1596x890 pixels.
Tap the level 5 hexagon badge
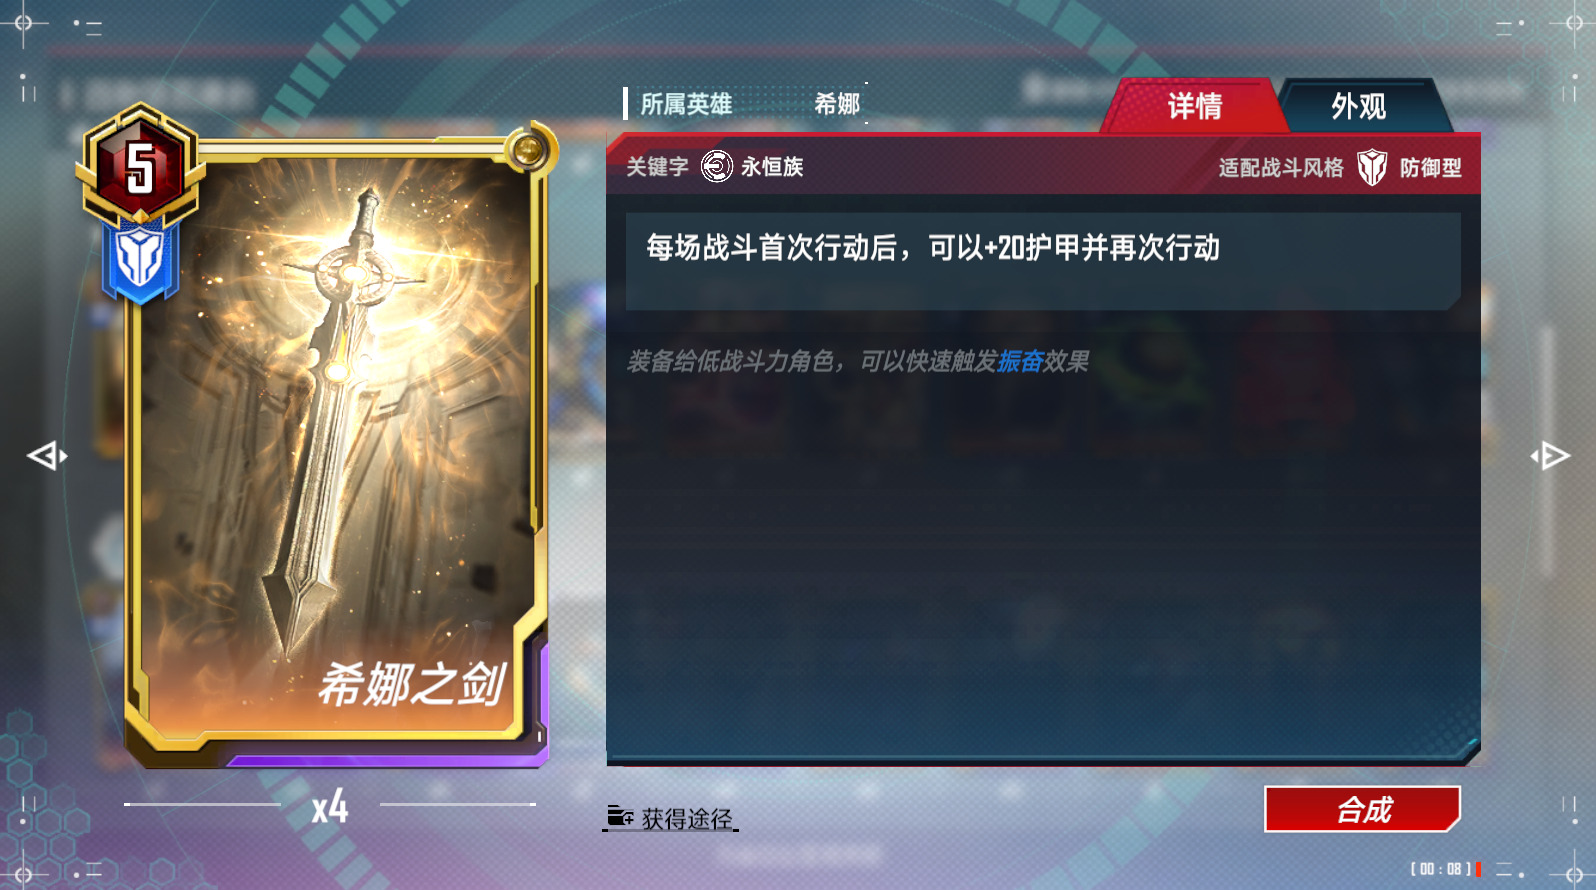(140, 164)
